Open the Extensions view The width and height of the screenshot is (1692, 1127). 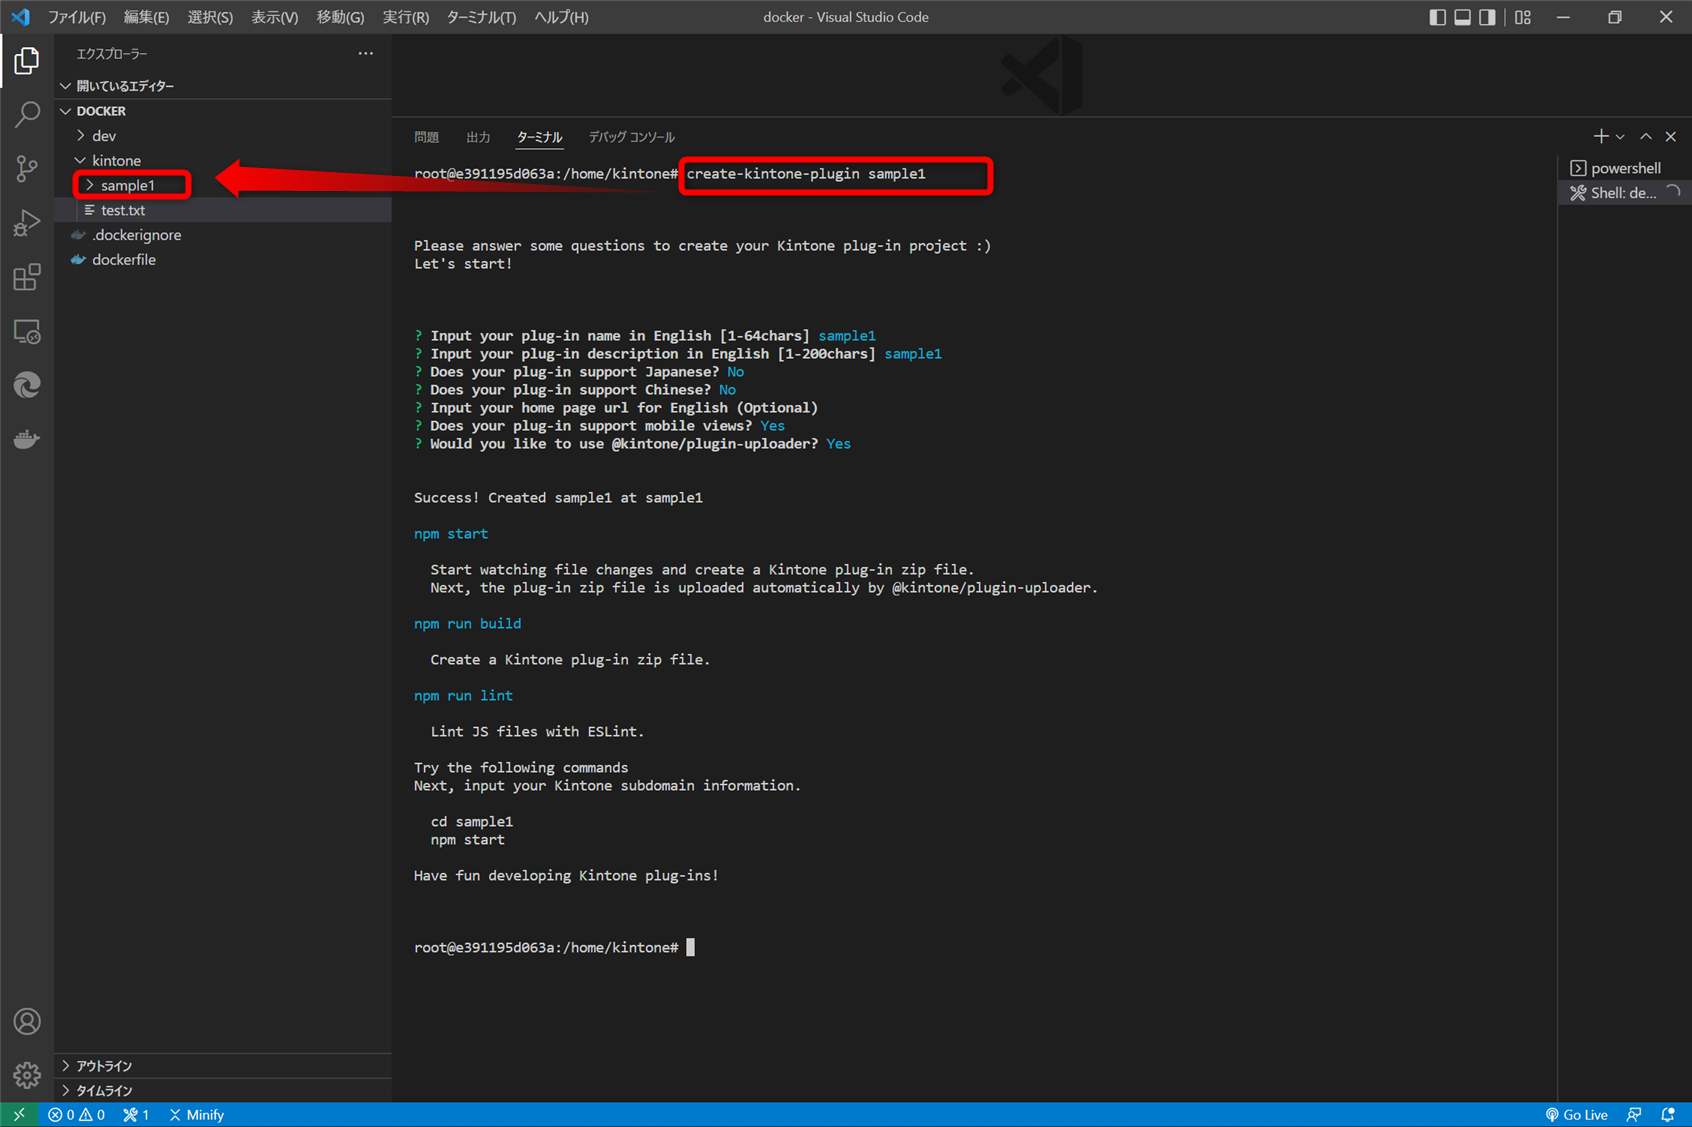27,277
